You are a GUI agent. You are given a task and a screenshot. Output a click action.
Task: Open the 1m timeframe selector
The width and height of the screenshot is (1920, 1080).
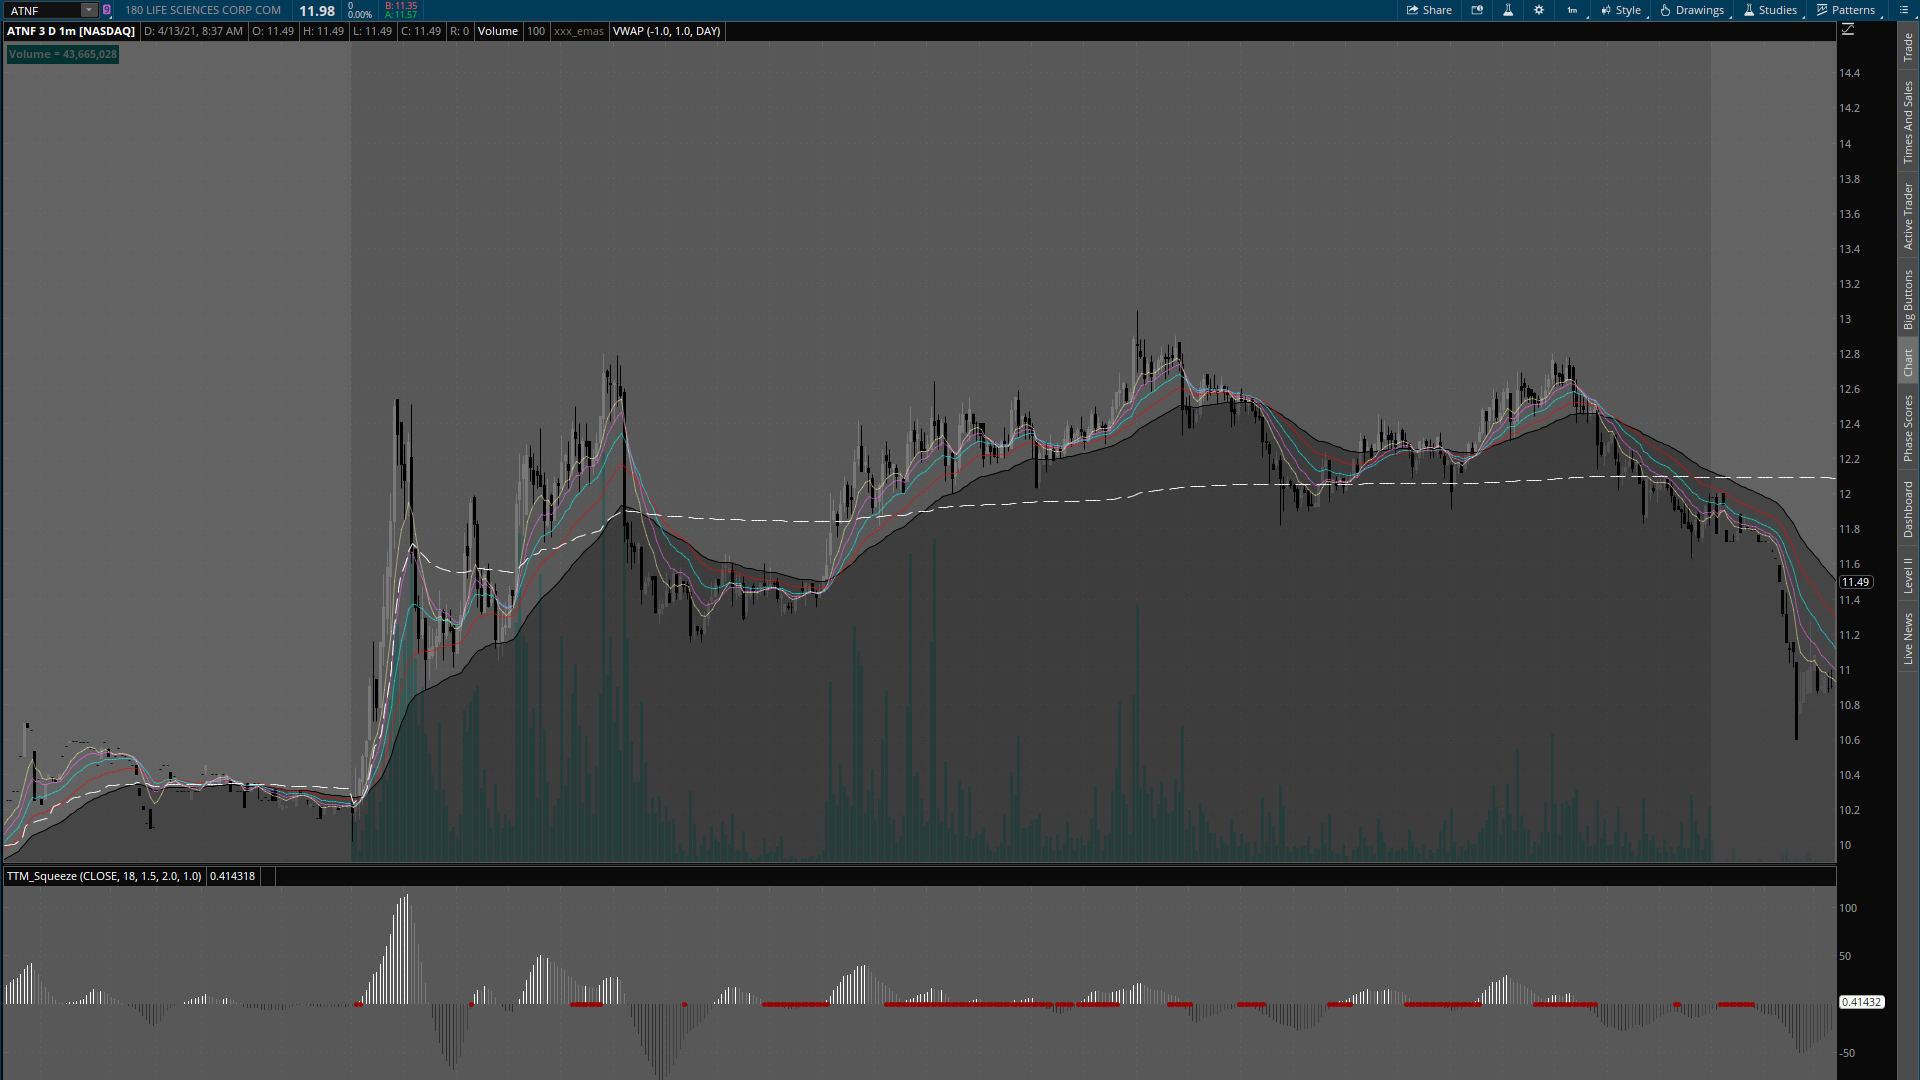(x=1571, y=10)
